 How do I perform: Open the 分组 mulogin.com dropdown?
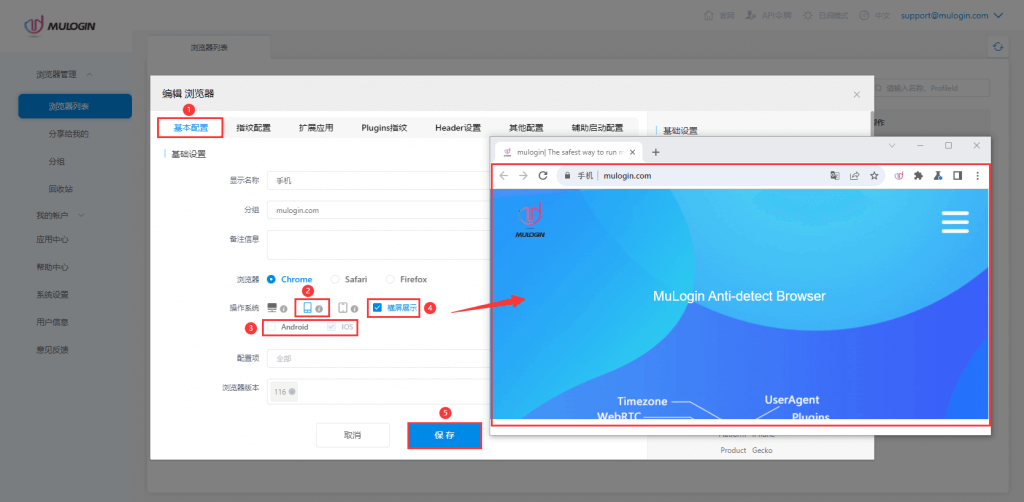379,210
